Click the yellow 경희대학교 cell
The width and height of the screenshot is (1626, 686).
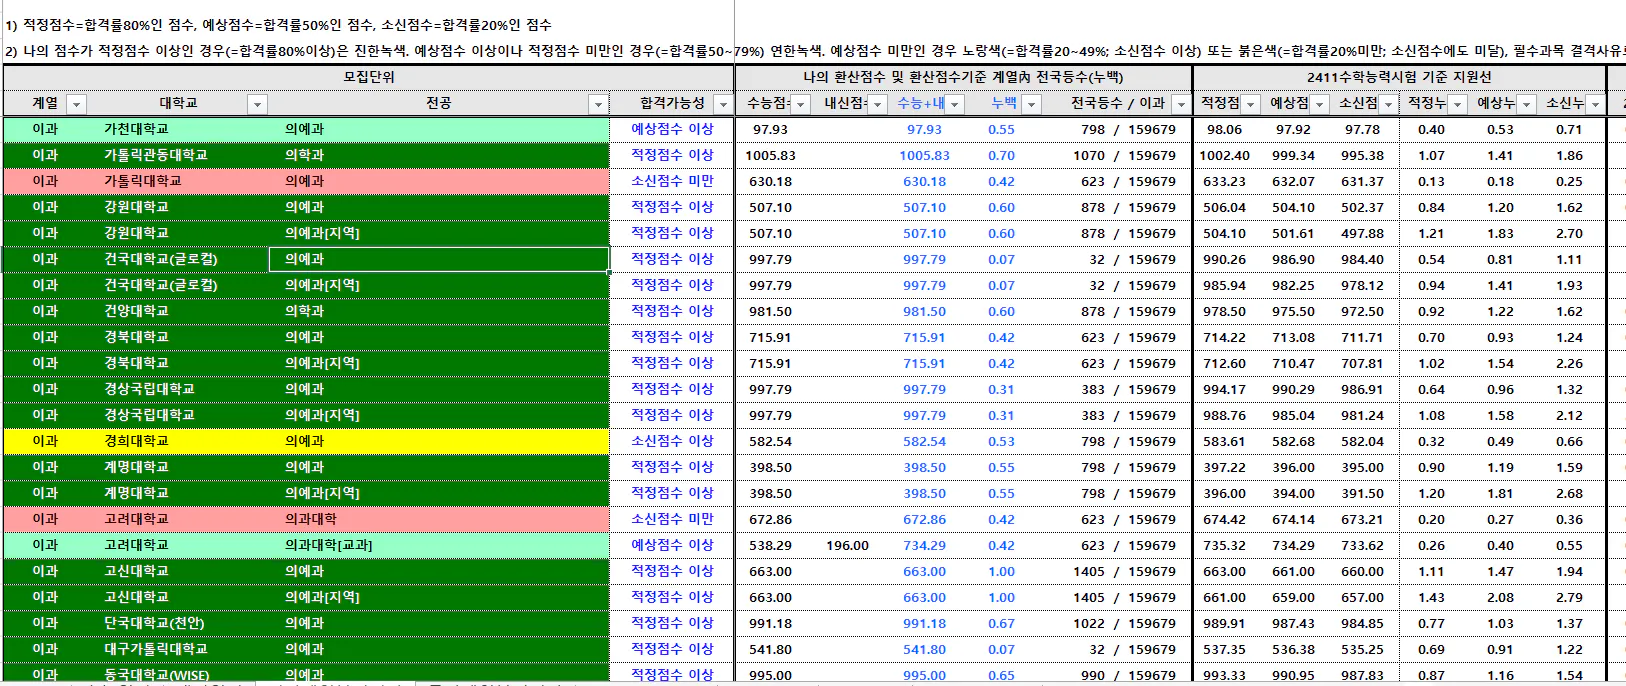136,441
